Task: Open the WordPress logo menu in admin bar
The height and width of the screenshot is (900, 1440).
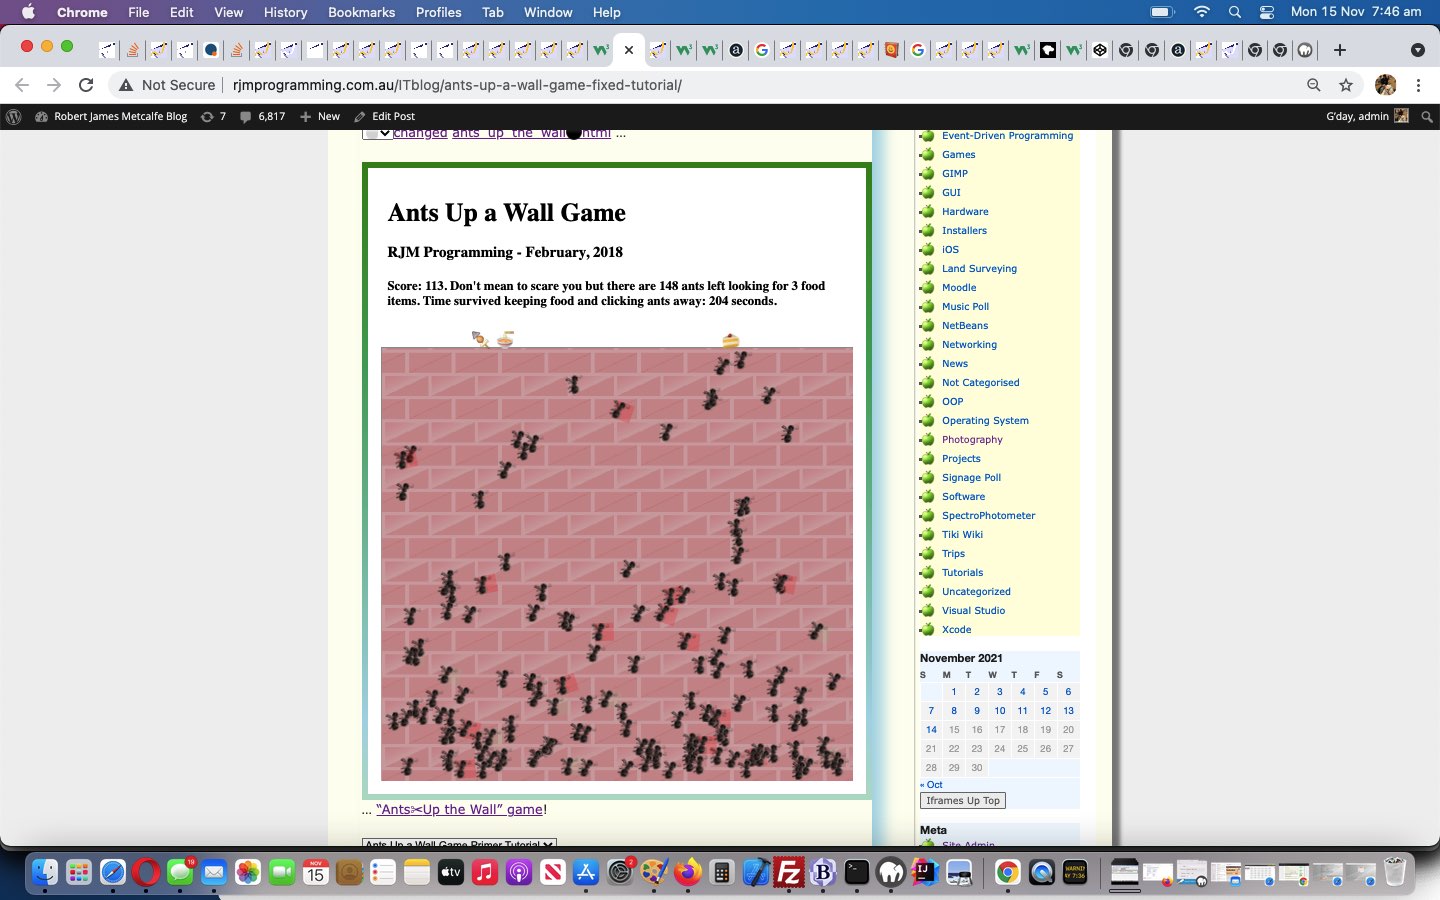Action: 14,116
